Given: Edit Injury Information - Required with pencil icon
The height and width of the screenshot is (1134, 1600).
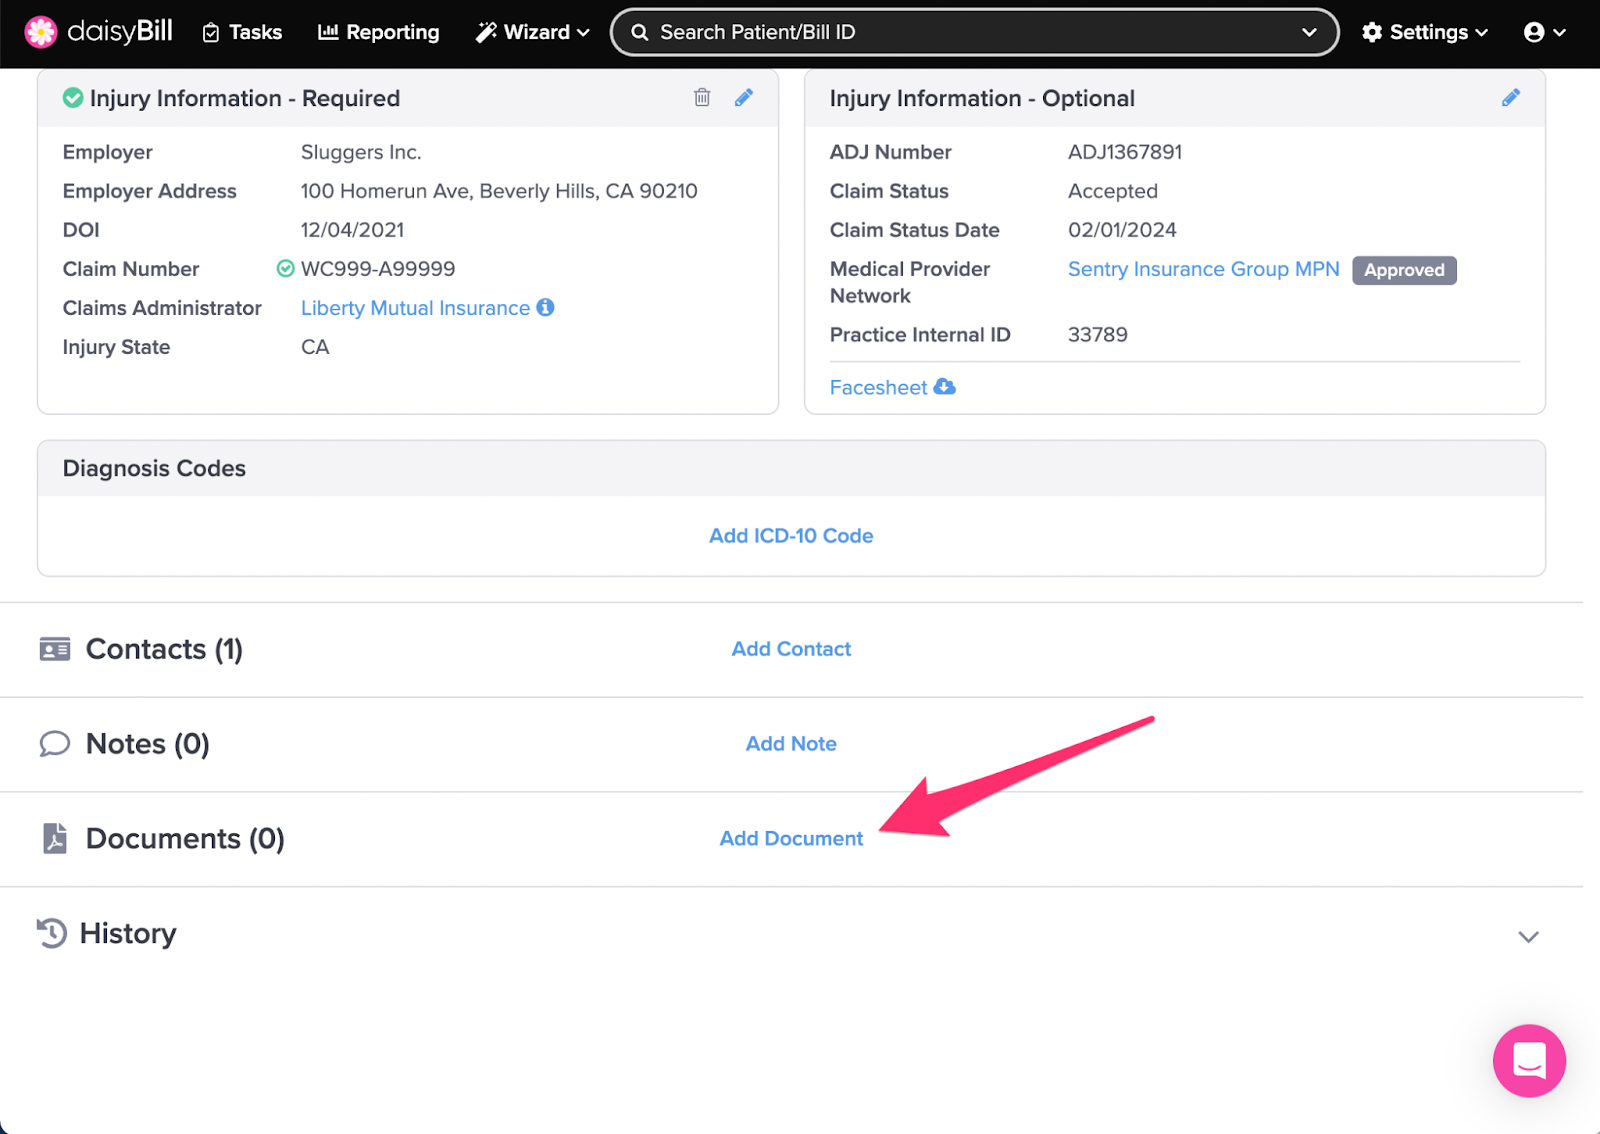Looking at the screenshot, I should tap(744, 97).
